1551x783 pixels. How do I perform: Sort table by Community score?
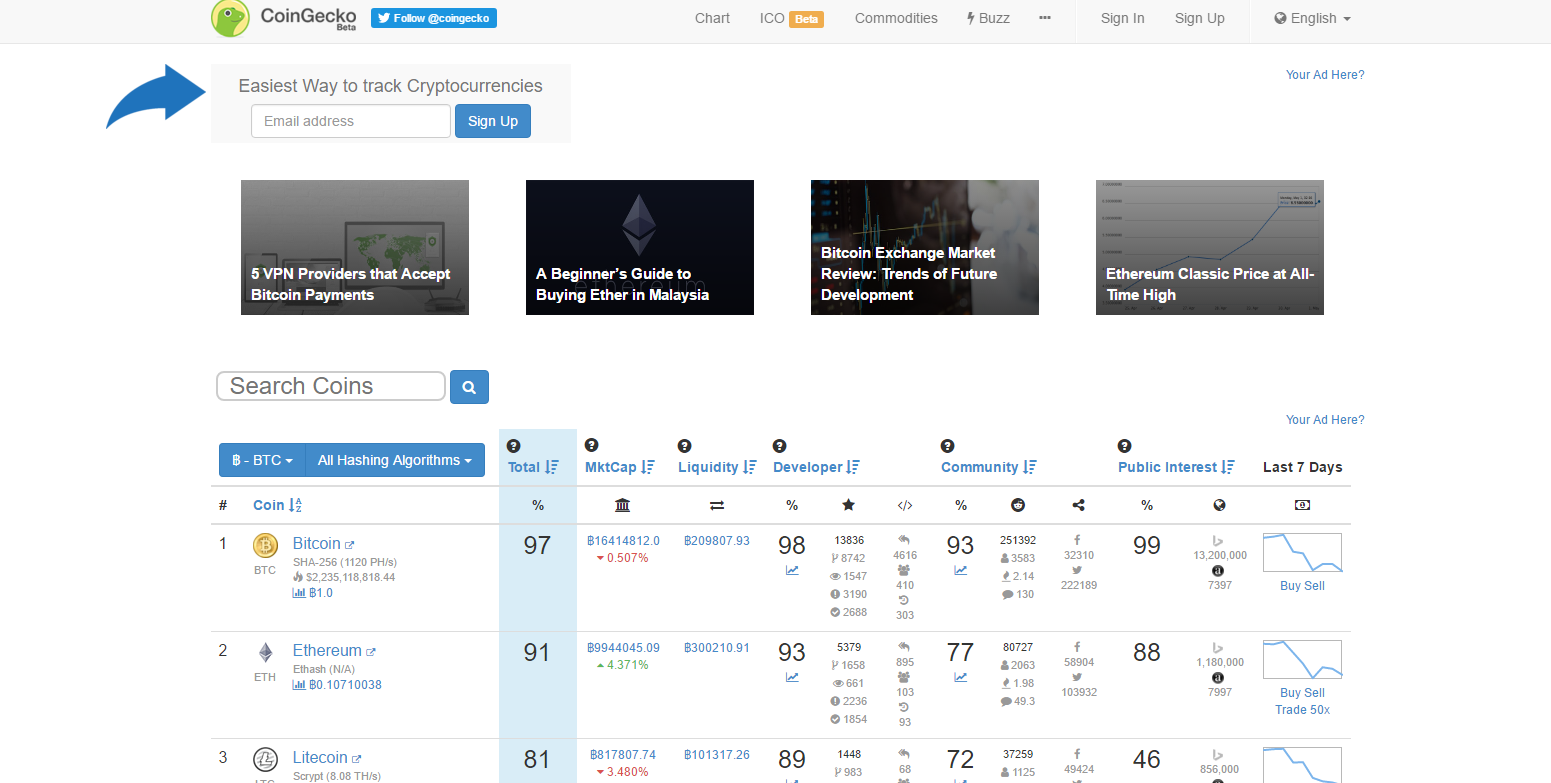pyautogui.click(x=989, y=467)
